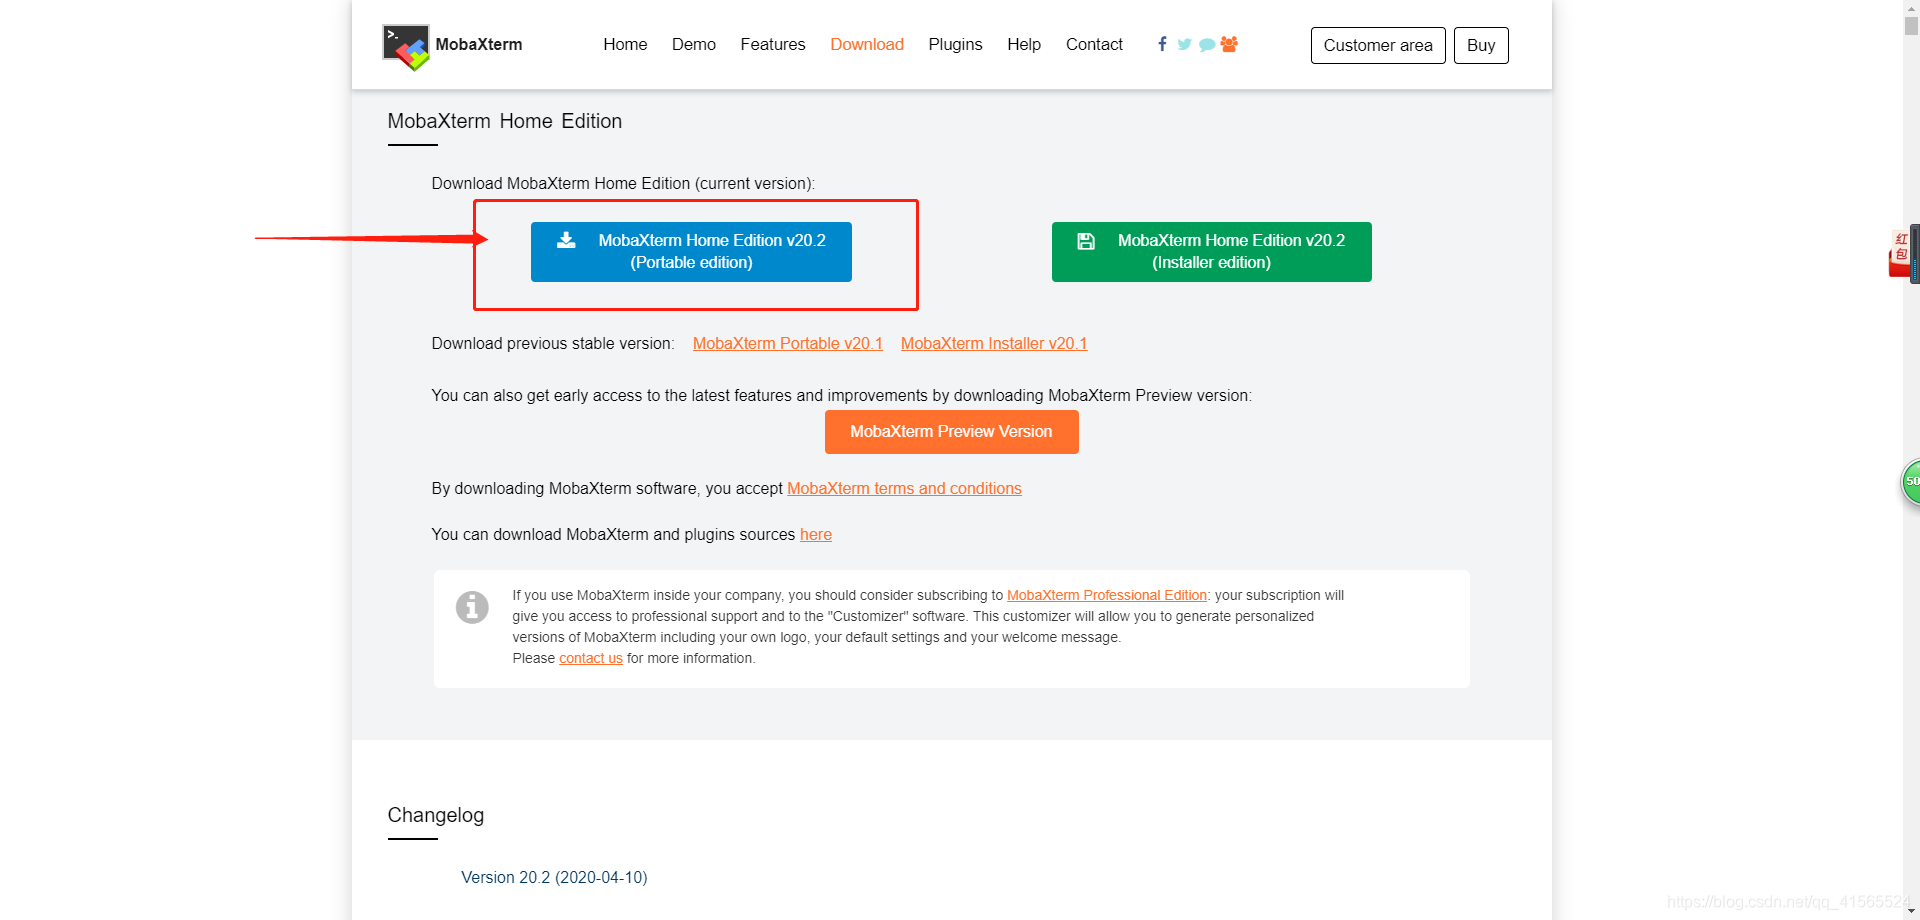The width and height of the screenshot is (1920, 920).
Task: Open the Facebook social icon
Action: click(1162, 44)
